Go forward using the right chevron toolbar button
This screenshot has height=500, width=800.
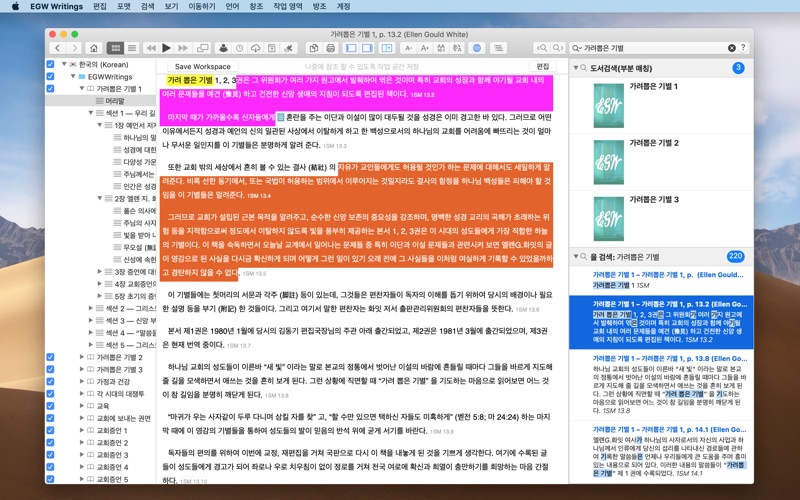[x=74, y=48]
